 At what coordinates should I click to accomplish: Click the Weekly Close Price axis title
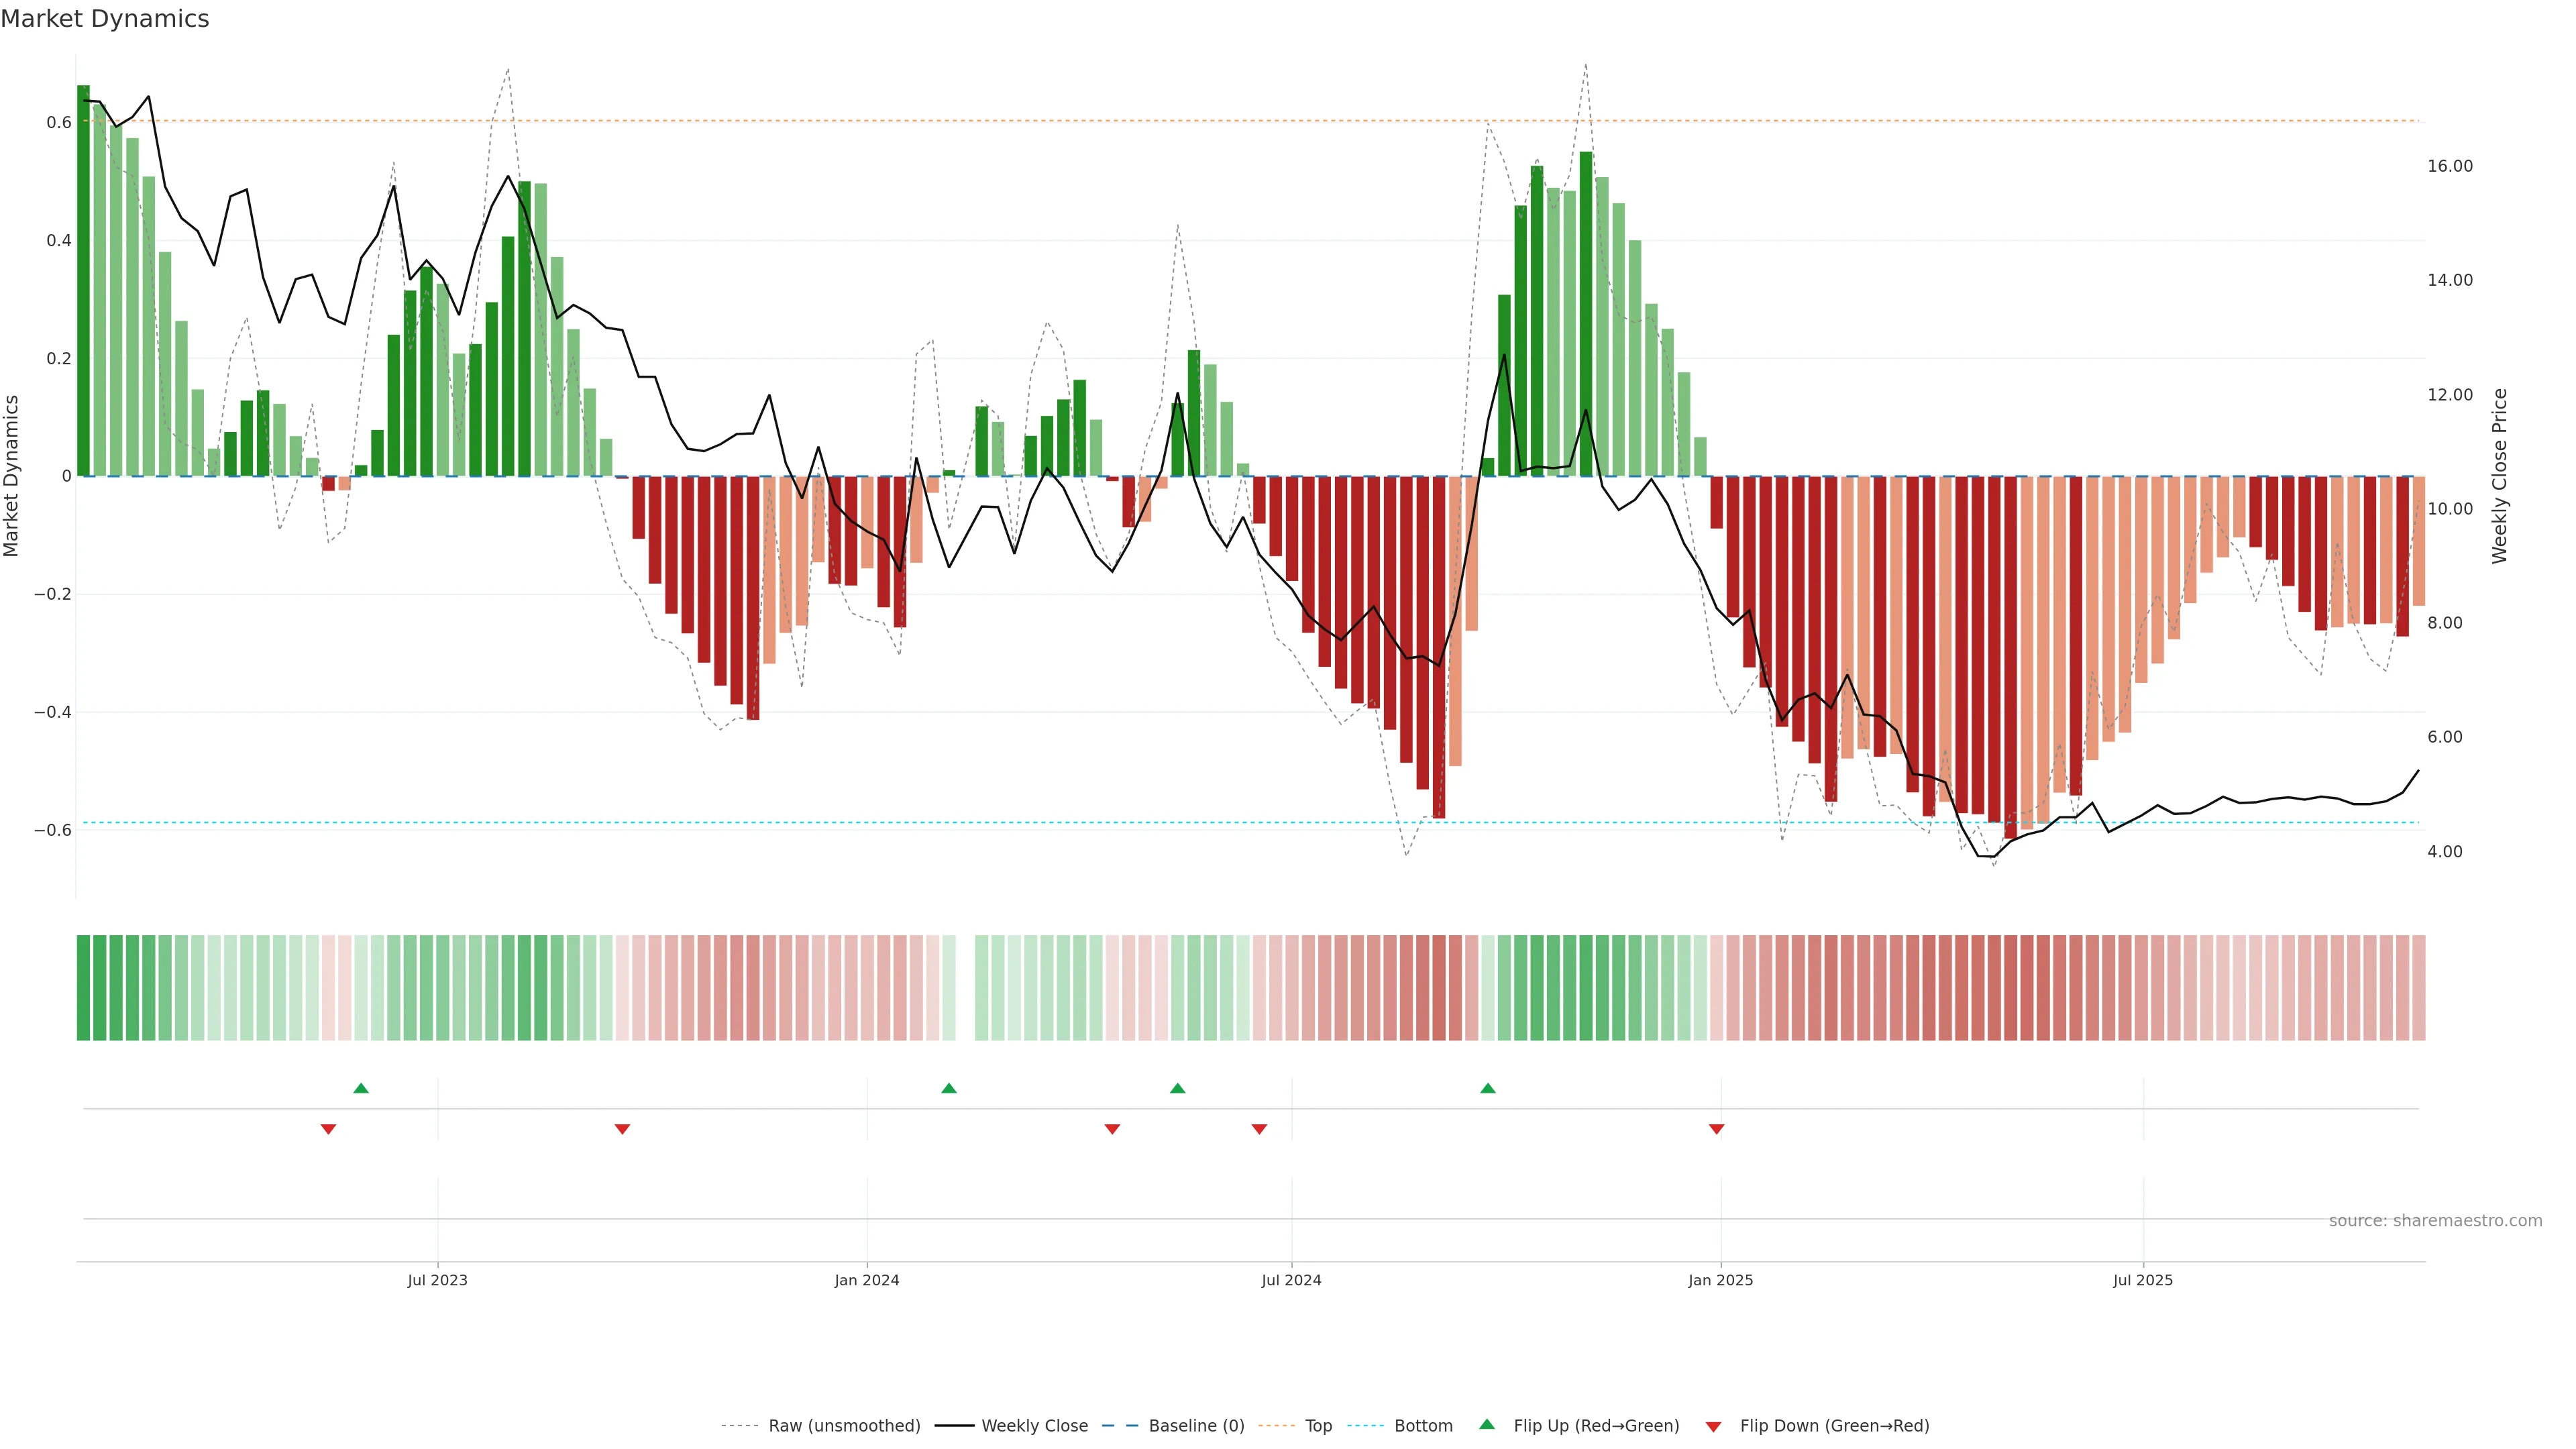tap(2499, 476)
